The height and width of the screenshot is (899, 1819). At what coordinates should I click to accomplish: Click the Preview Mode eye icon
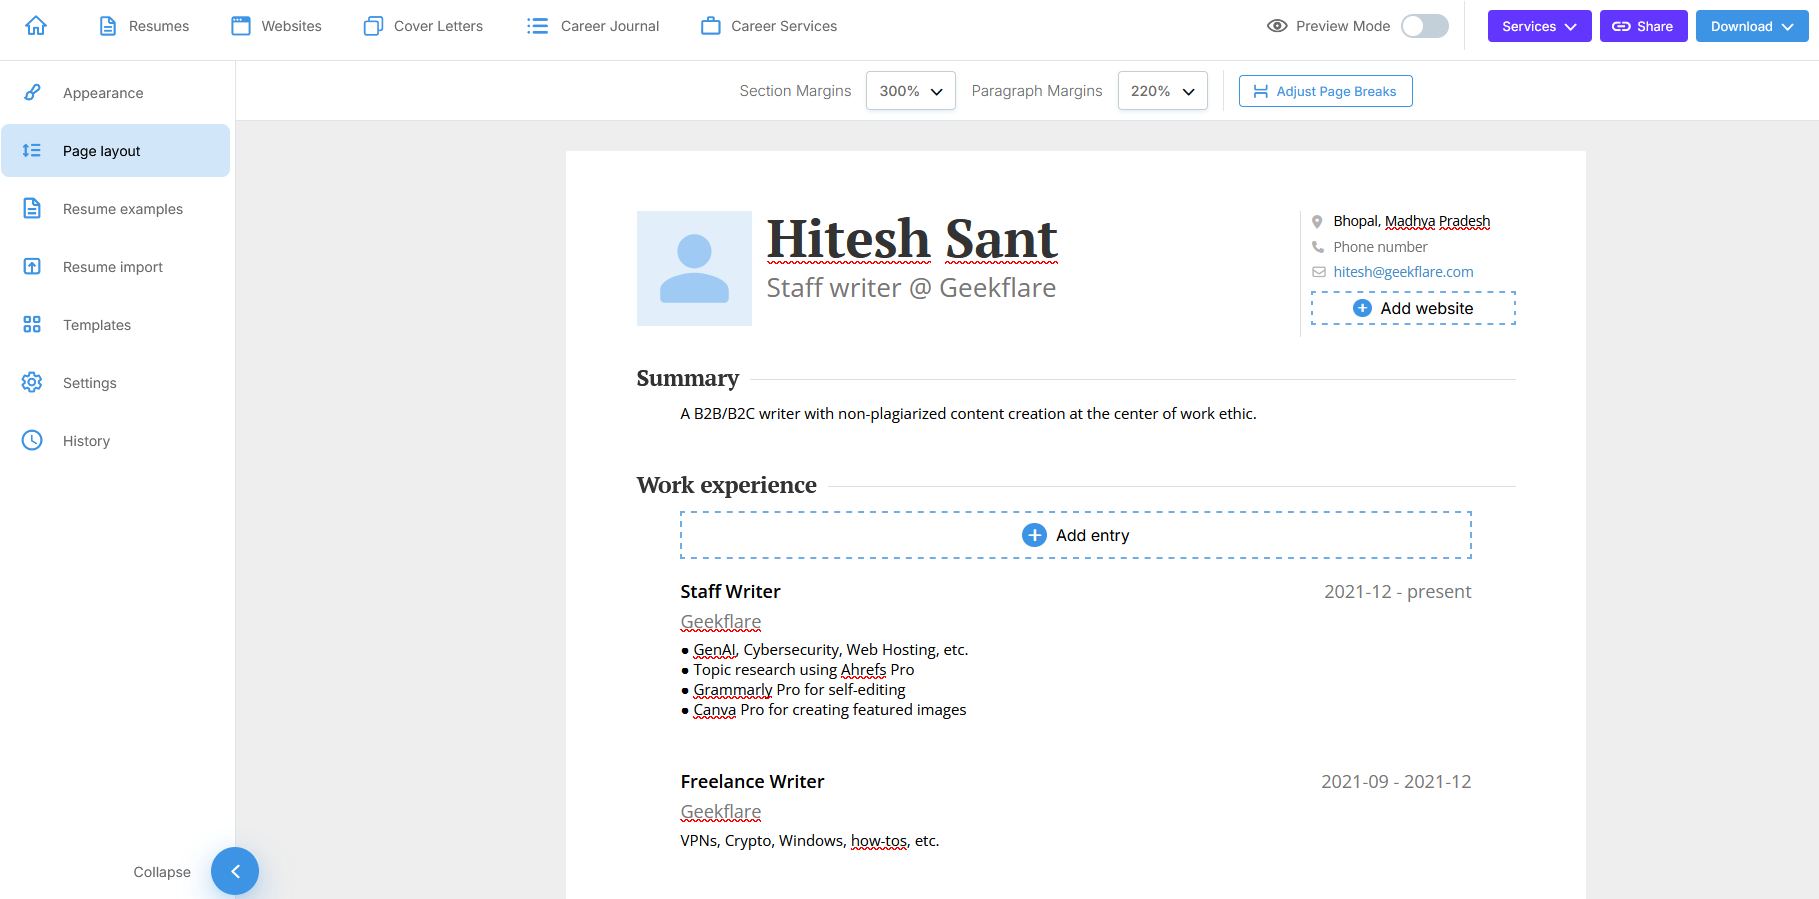point(1277,26)
